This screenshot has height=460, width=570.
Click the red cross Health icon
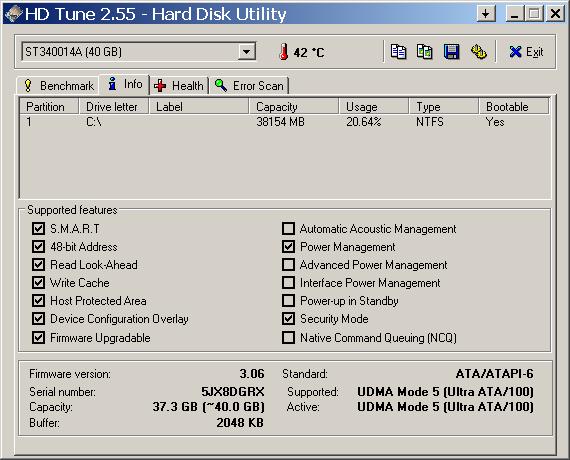tap(160, 86)
